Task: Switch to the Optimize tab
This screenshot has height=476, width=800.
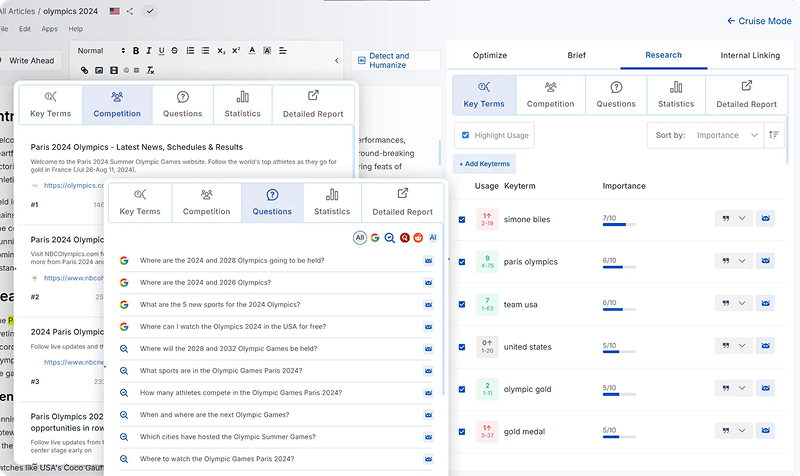Action: [490, 55]
